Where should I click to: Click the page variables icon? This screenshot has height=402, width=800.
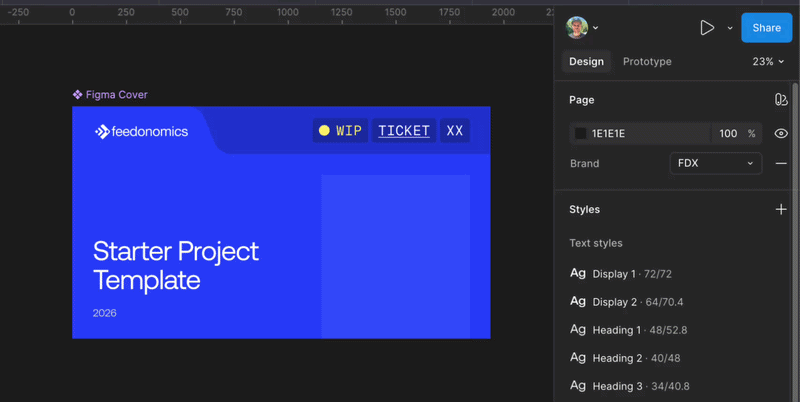coord(781,99)
